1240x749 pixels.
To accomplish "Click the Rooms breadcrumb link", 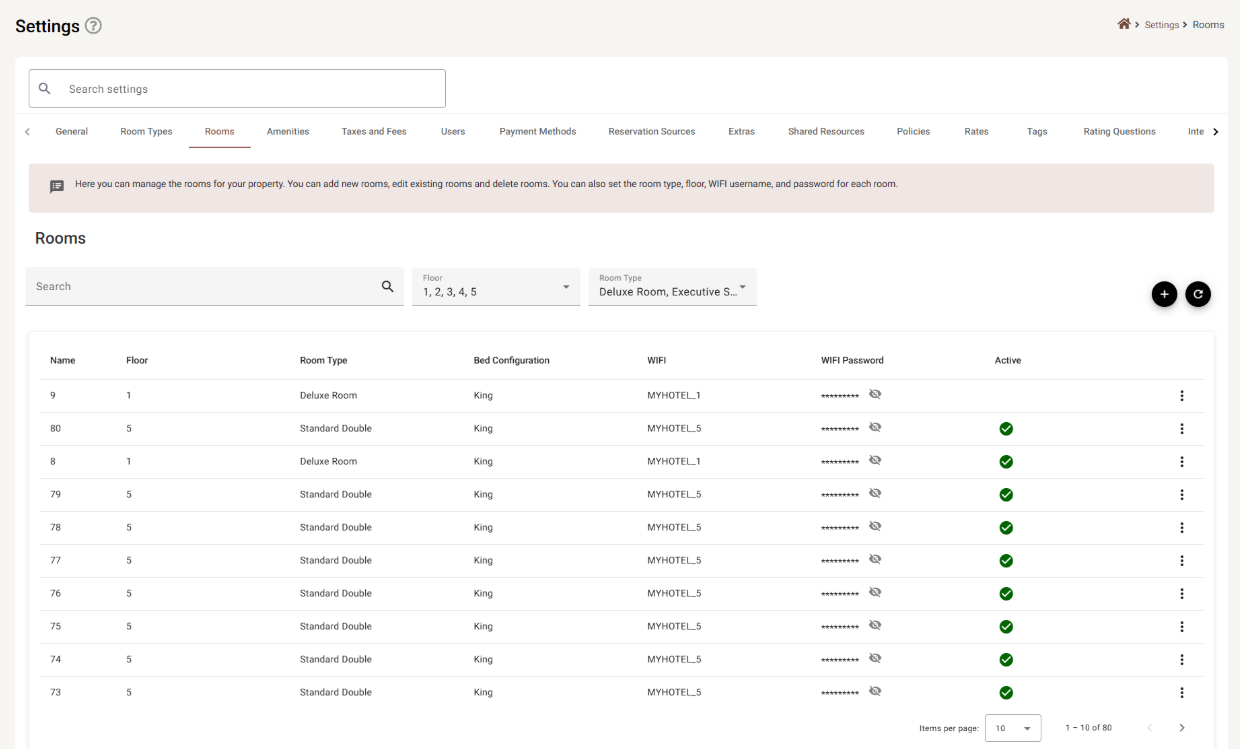I will click(x=1208, y=25).
